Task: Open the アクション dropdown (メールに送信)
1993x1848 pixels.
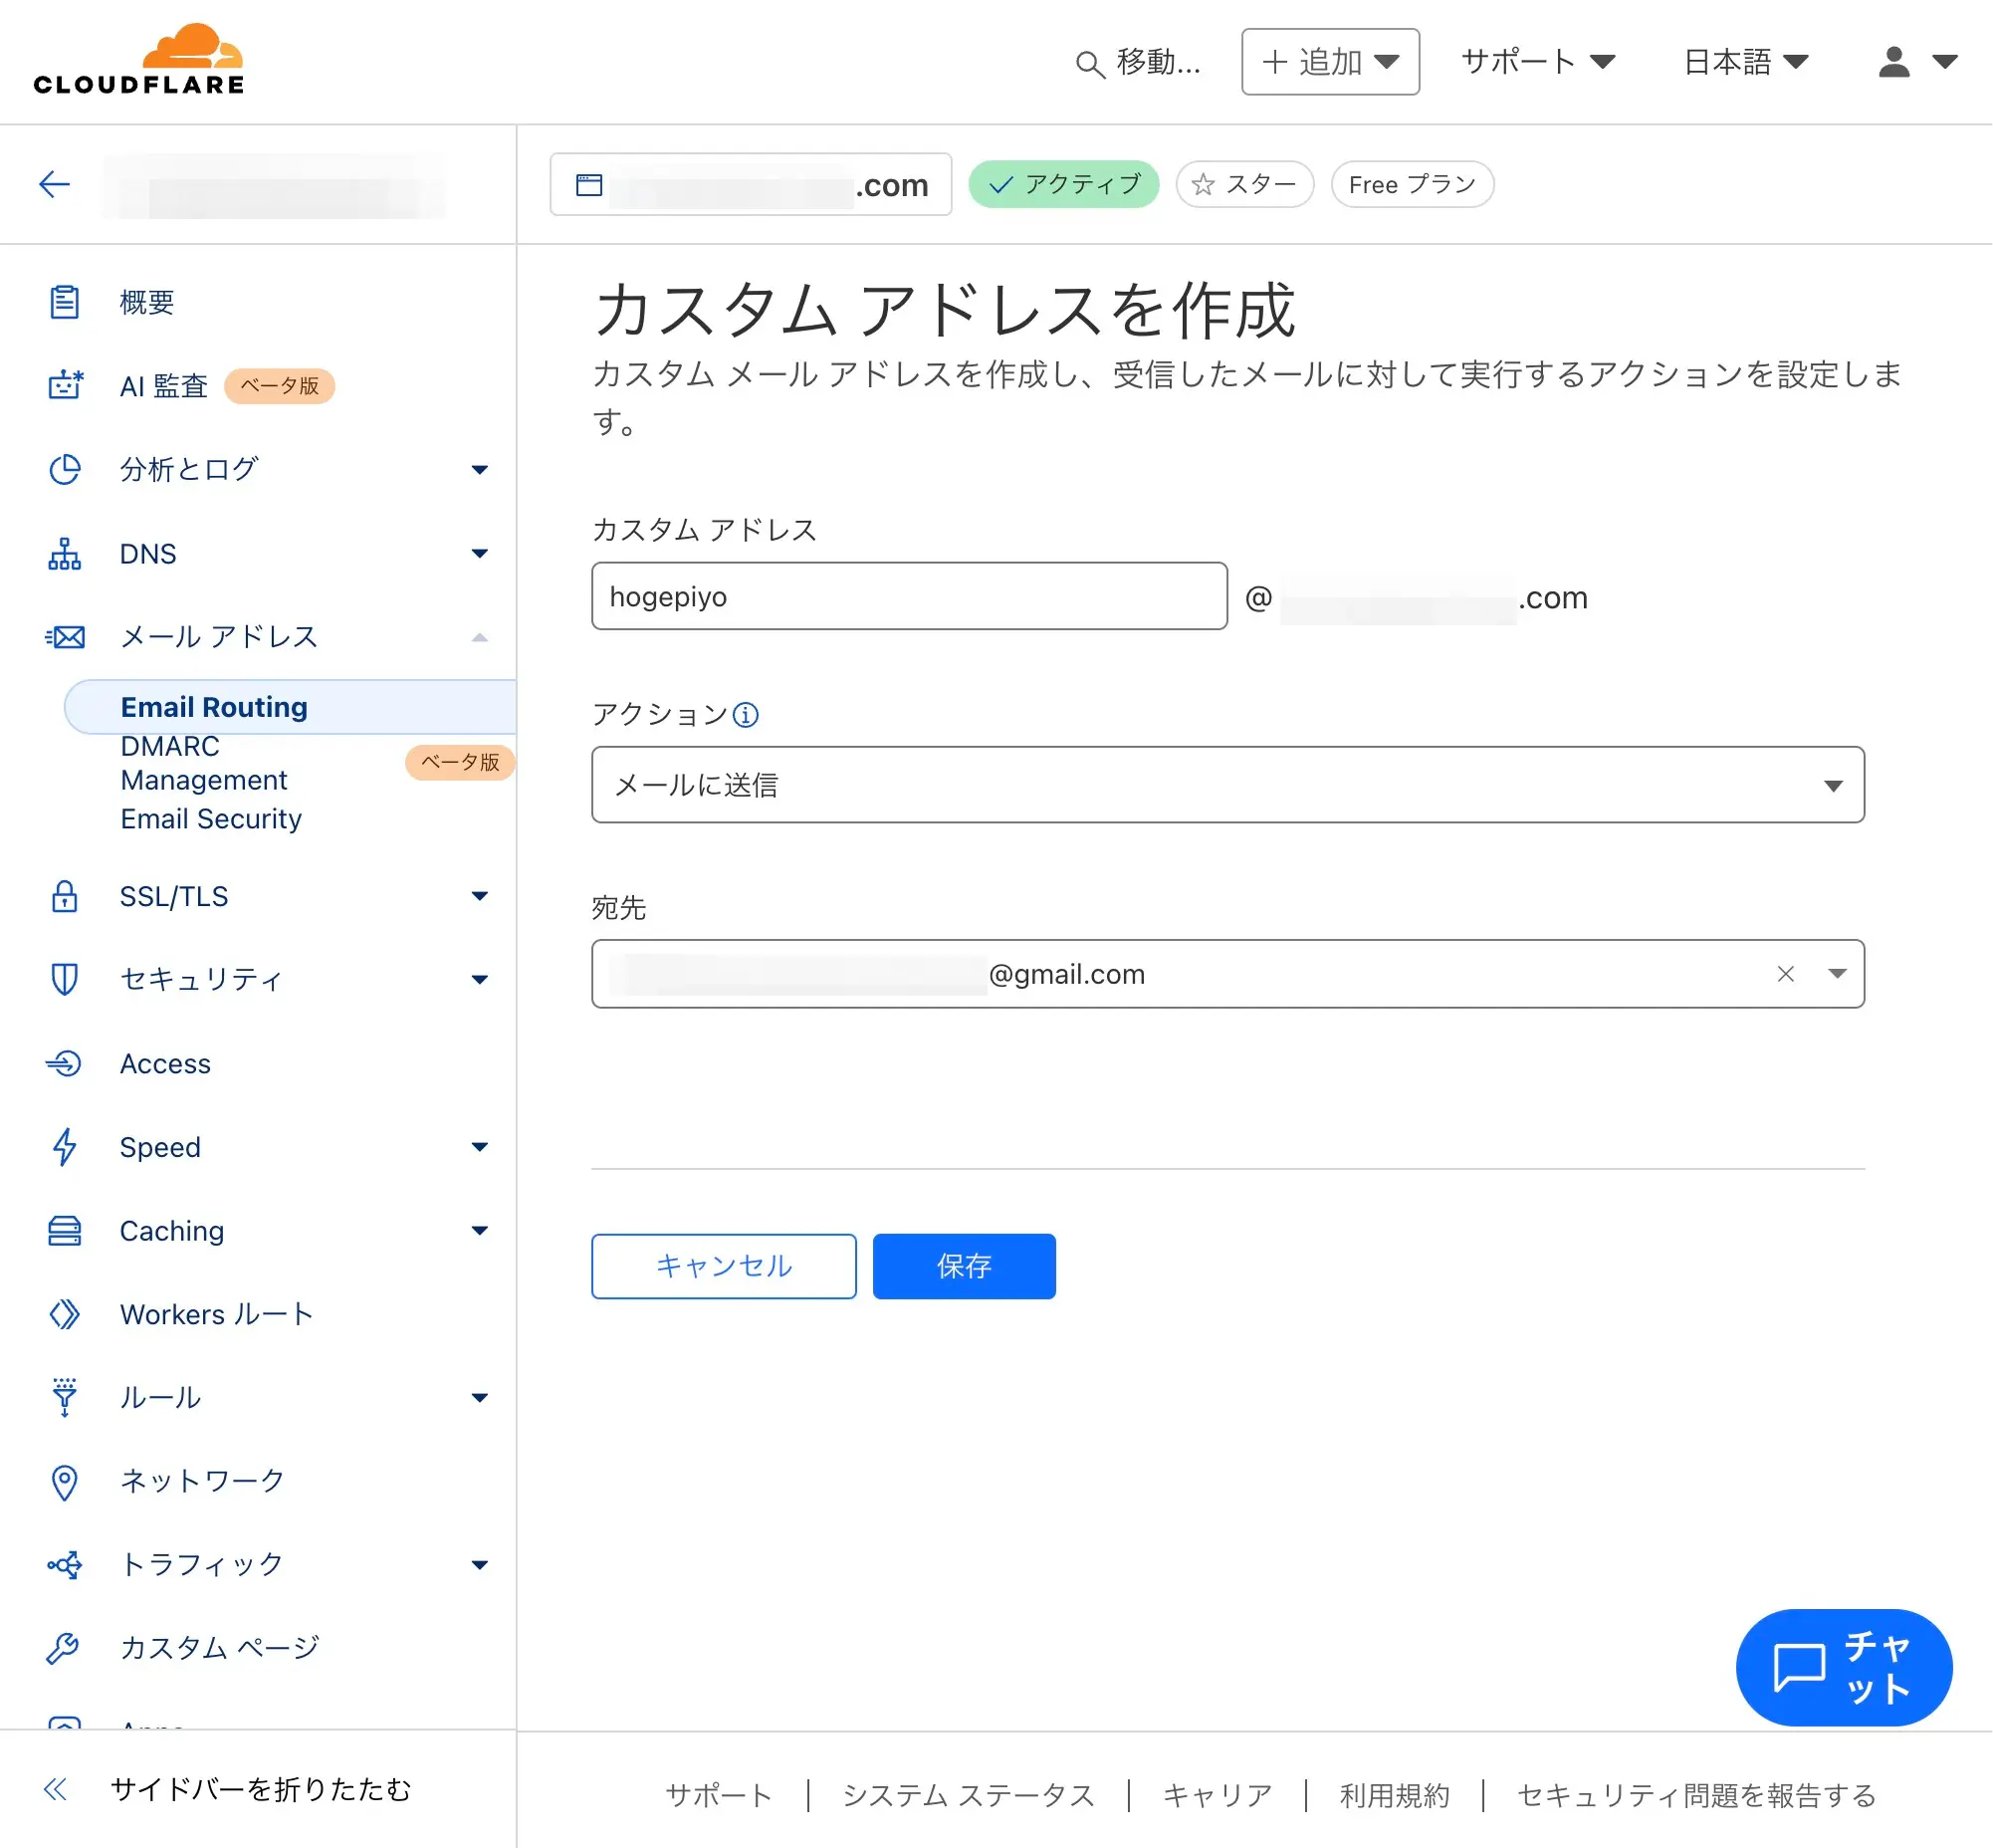Action: pos(1227,785)
